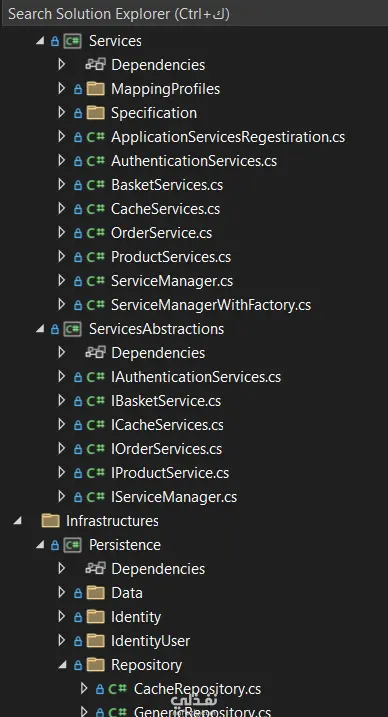Click C# icon of ApplicationServicesRegestiration.cs
The width and height of the screenshot is (388, 717).
pyautogui.click(x=96, y=137)
